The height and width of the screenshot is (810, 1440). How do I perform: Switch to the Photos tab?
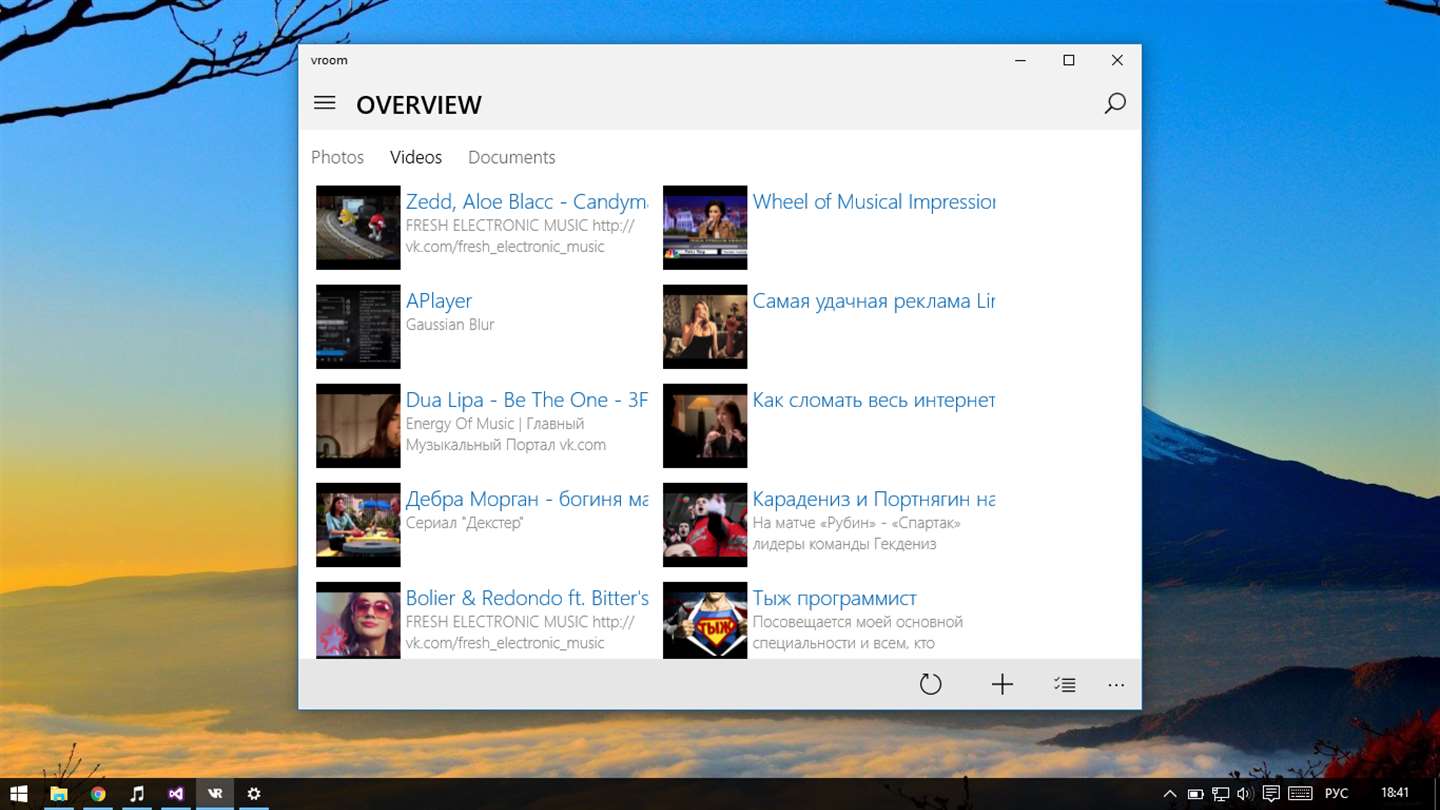click(337, 157)
